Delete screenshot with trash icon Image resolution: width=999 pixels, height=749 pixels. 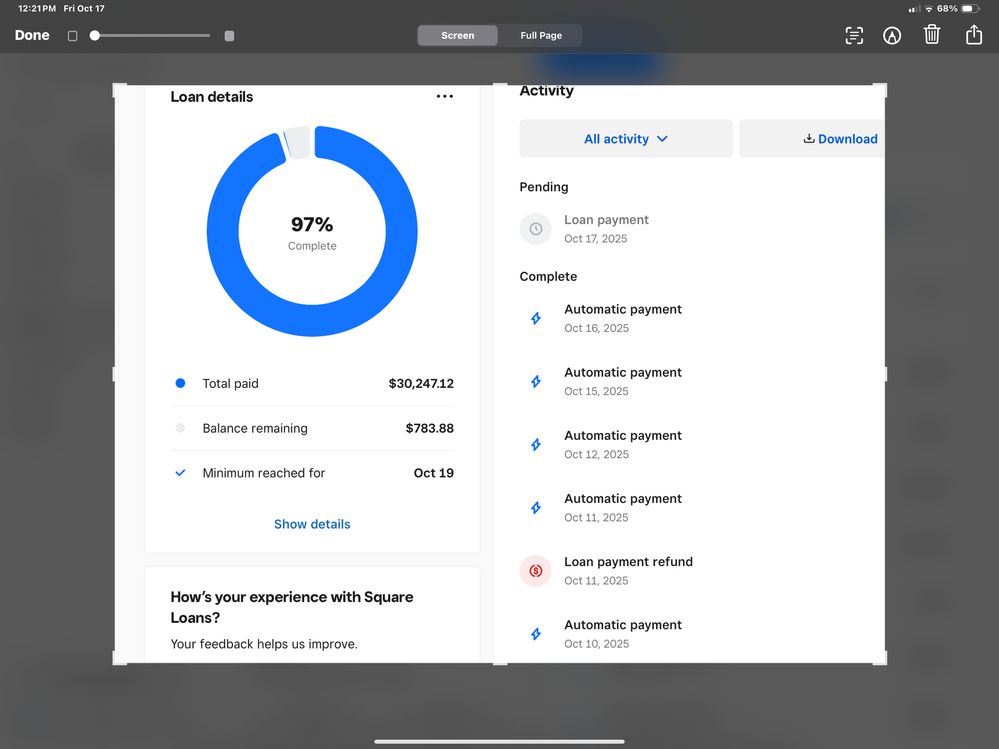point(932,35)
